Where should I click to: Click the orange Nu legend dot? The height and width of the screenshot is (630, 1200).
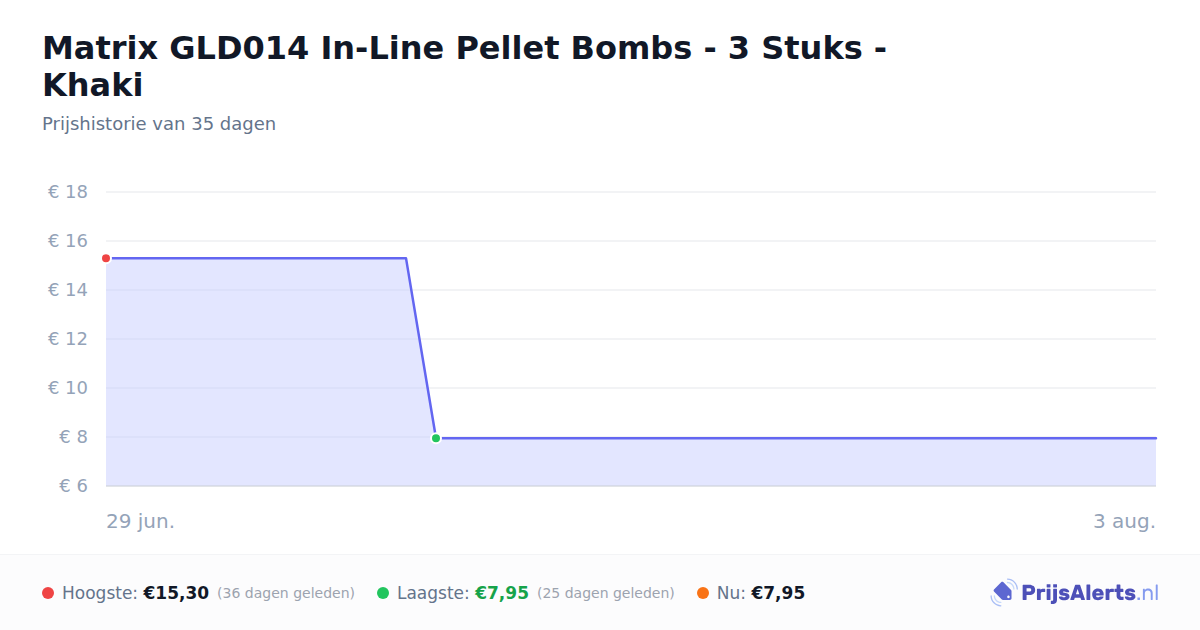point(703,593)
